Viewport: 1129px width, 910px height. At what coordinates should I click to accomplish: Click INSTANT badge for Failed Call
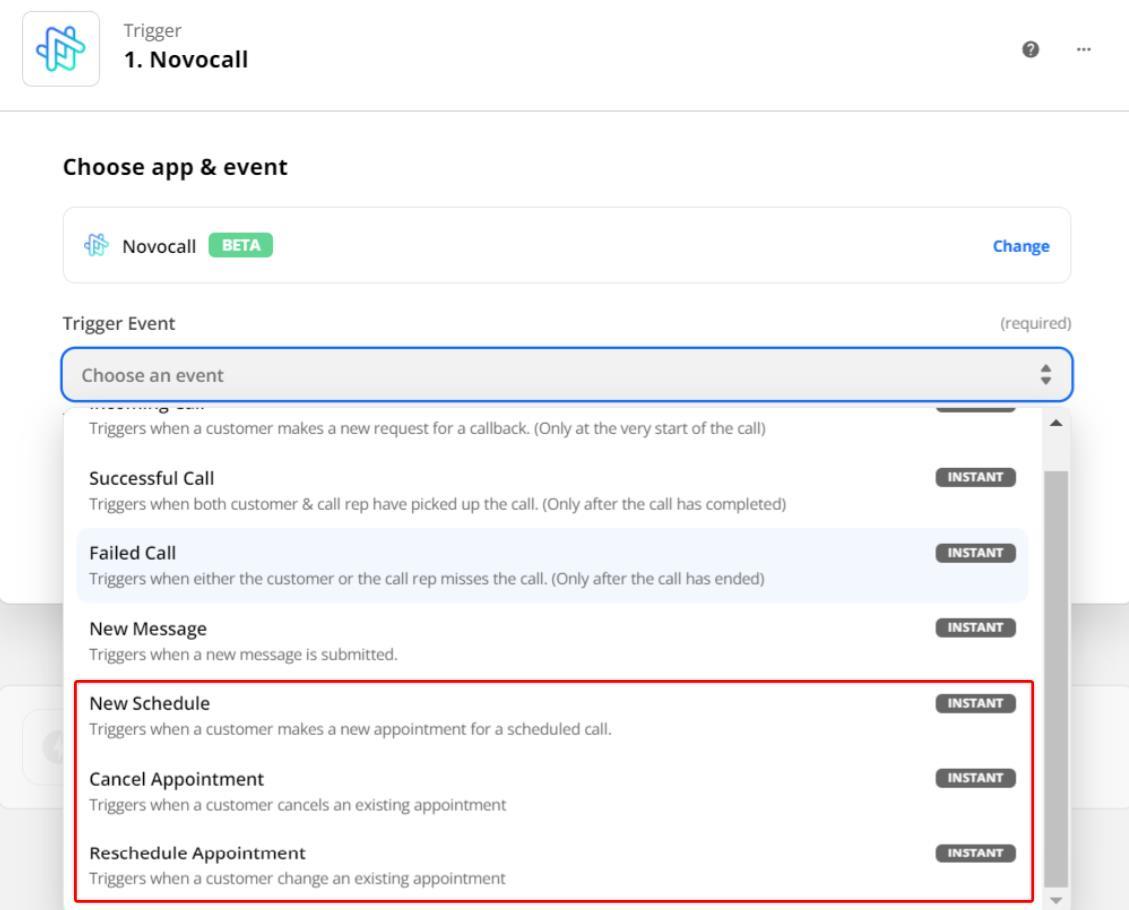pos(976,553)
